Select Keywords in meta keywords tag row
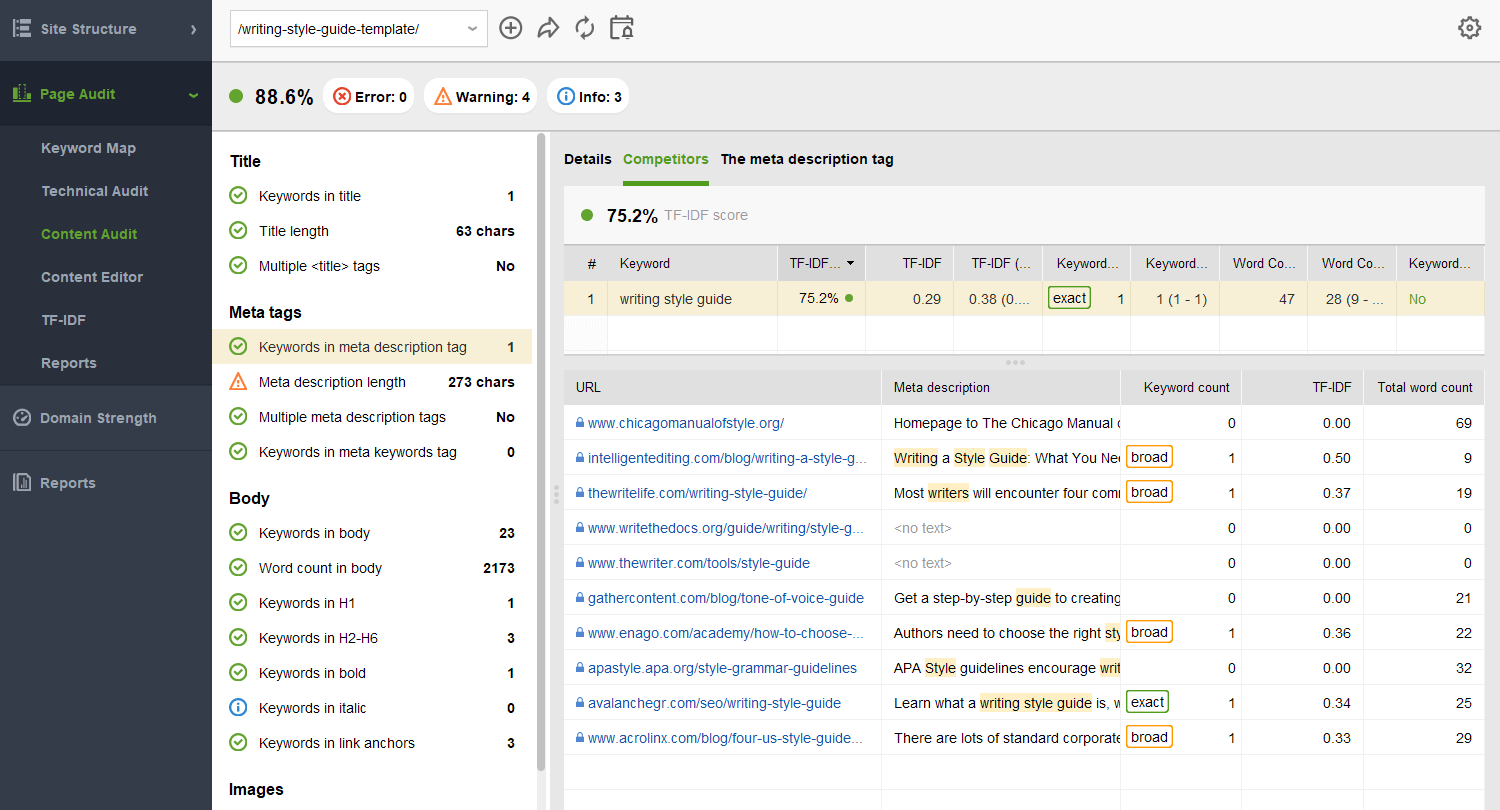1500x810 pixels. click(372, 452)
